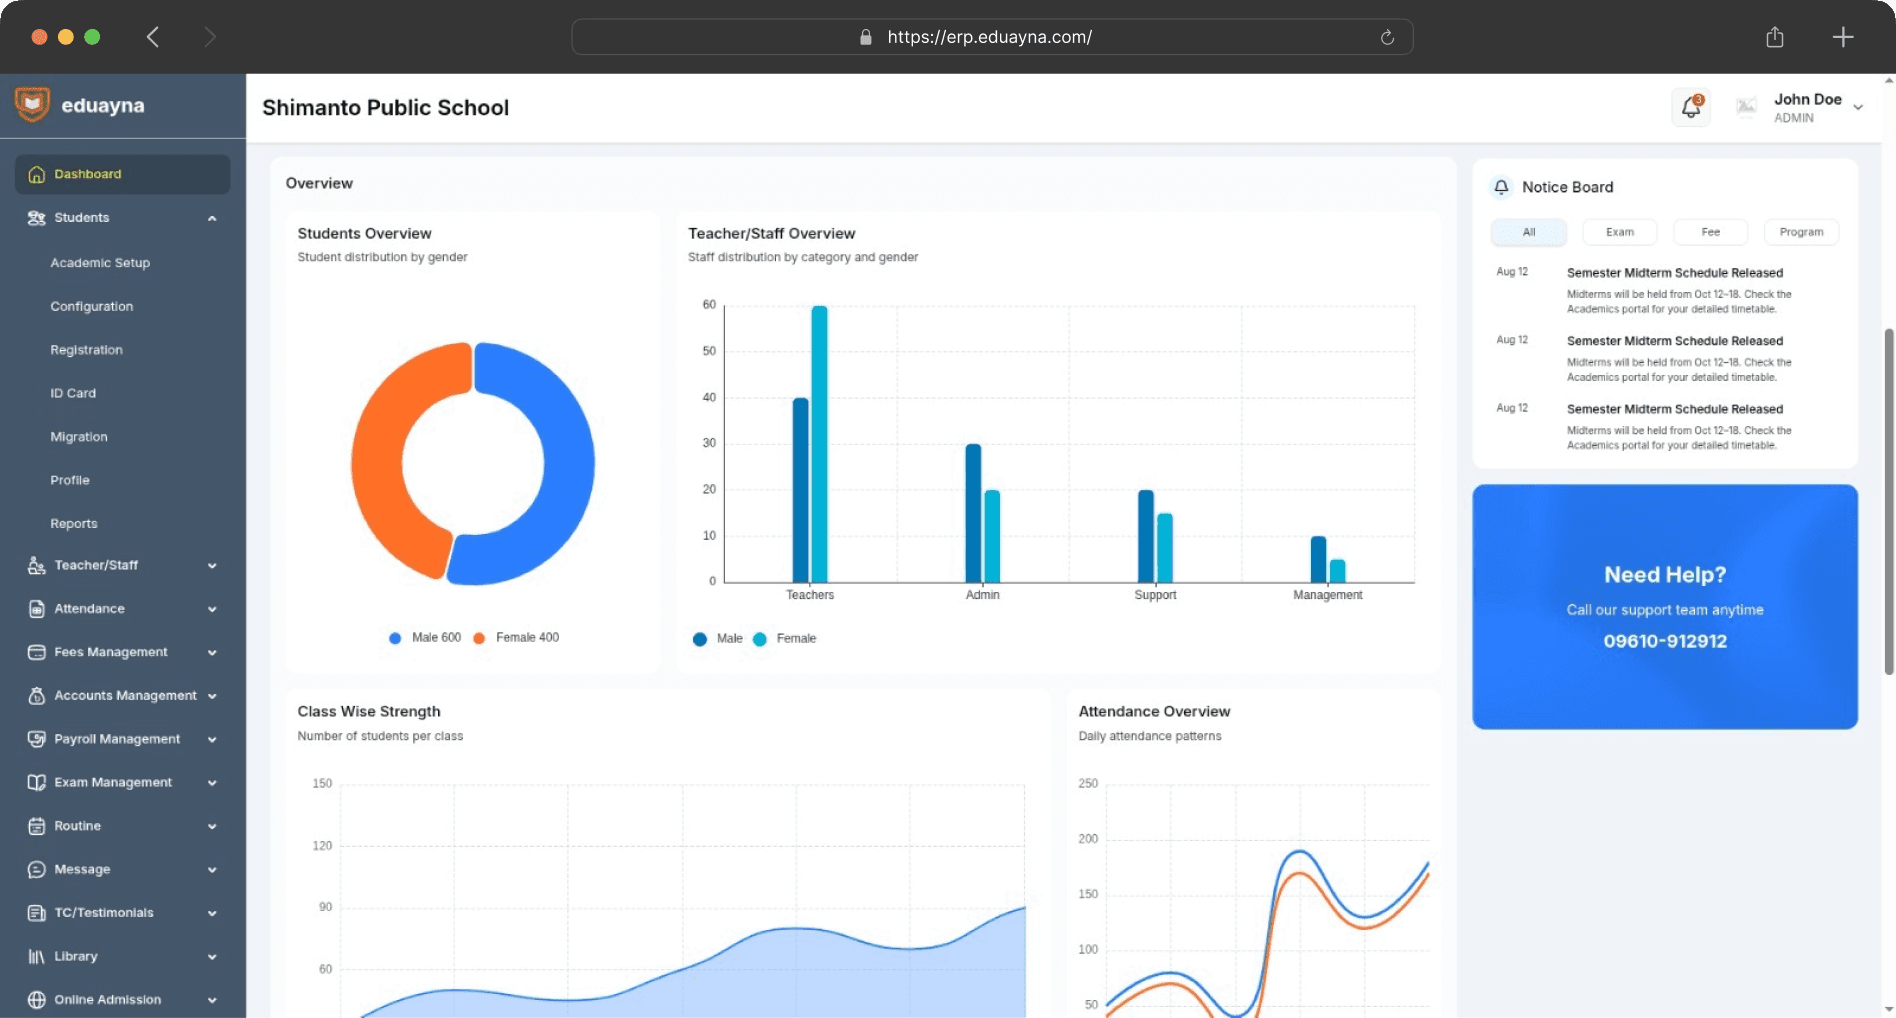Select the Fee tab on Notice Board
This screenshot has width=1896, height=1018.
(1710, 232)
